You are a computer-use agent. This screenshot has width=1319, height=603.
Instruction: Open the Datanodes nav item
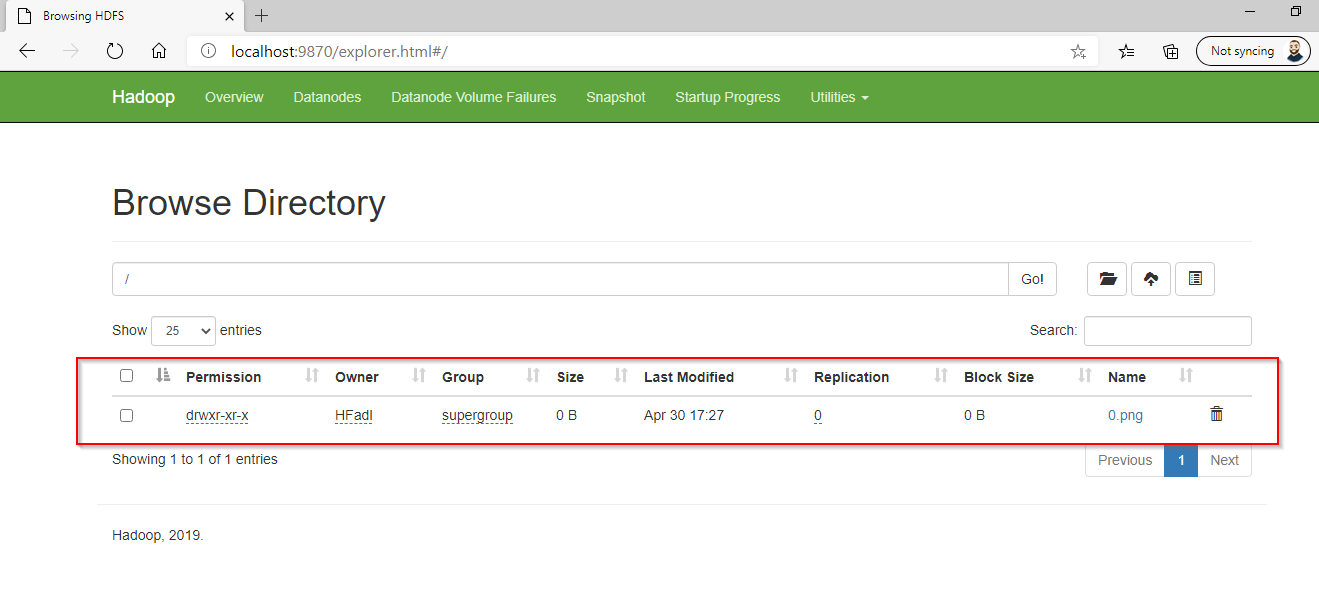click(x=327, y=97)
